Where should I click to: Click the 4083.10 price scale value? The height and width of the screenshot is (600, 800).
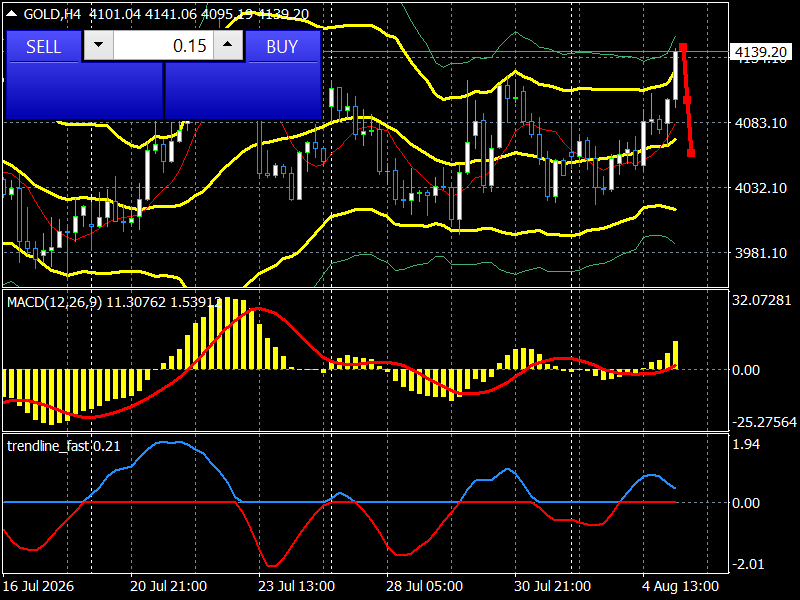[761, 123]
